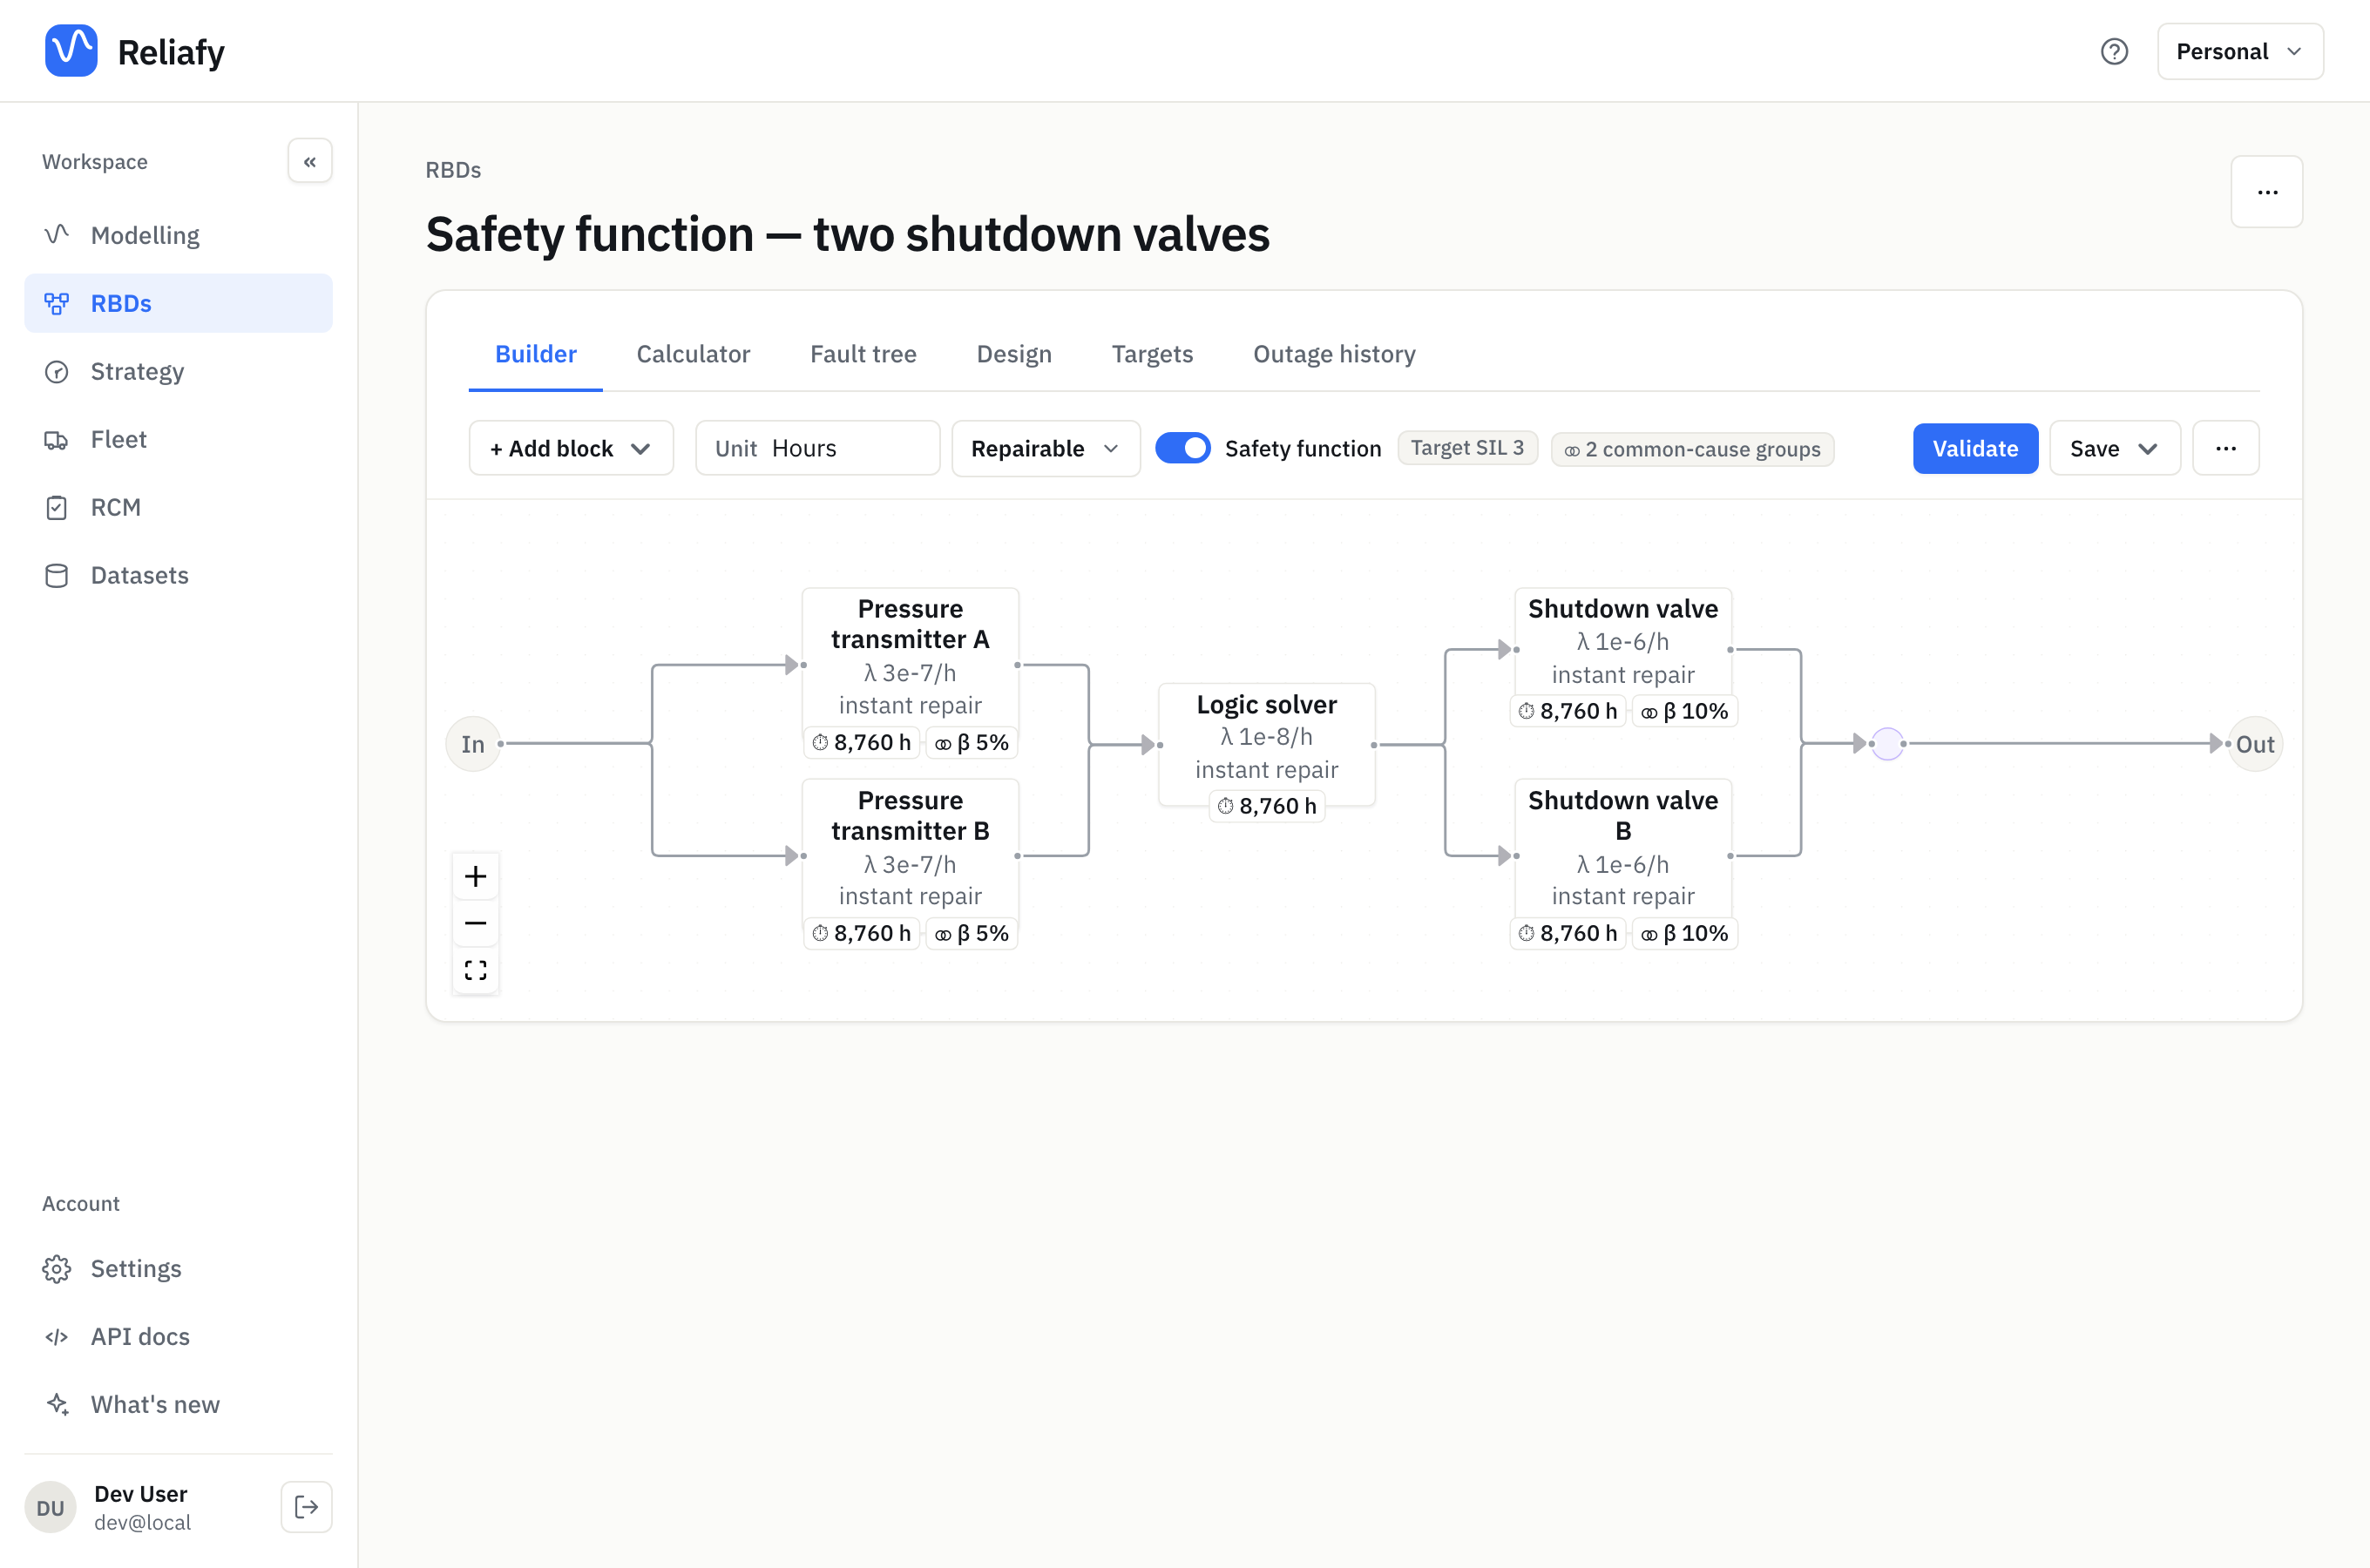Select the Pressure transmitter A block

[910, 663]
